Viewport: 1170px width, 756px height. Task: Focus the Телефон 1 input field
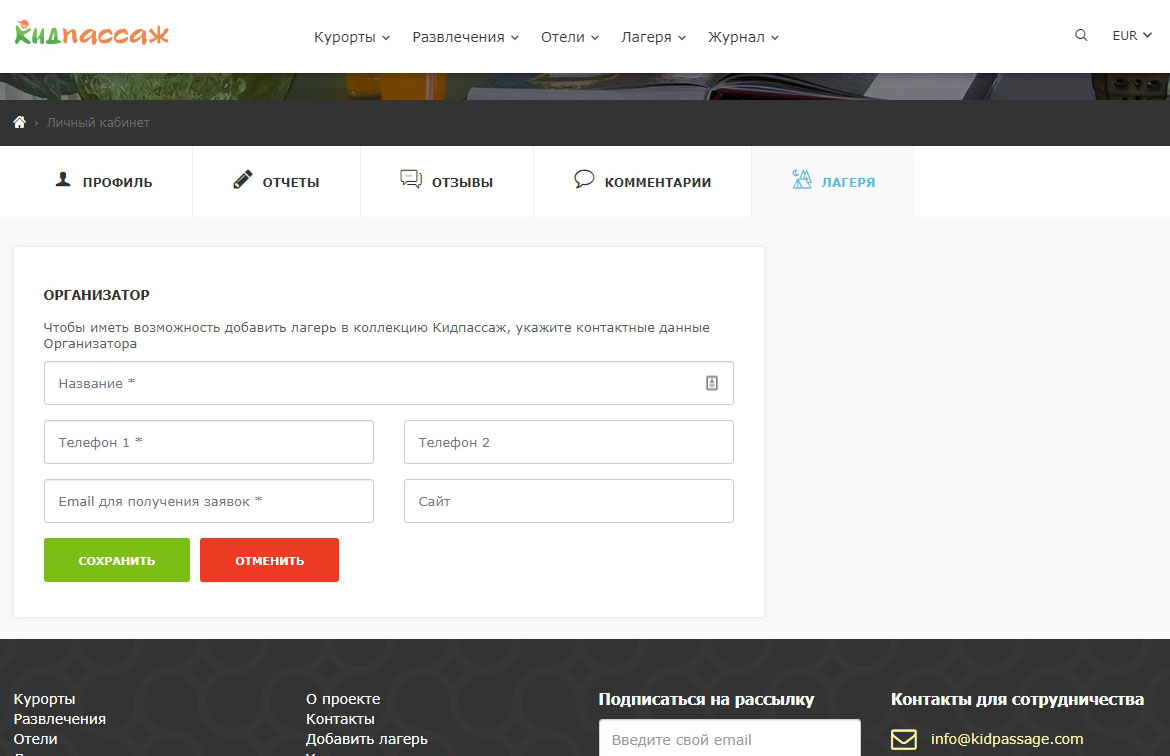point(209,442)
